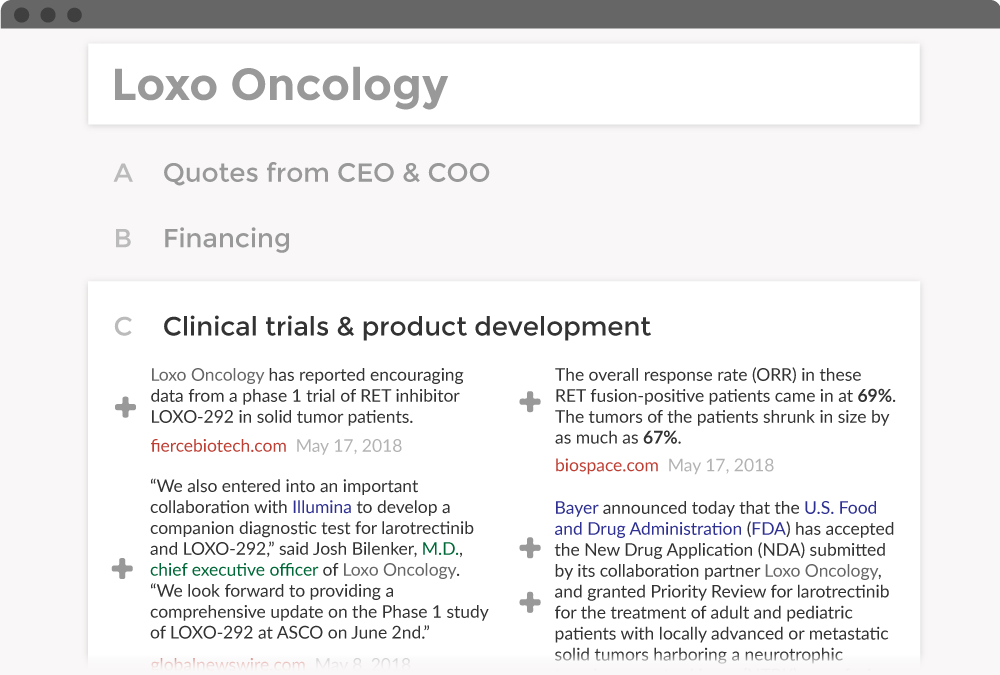Open the globalnewswire.com source link

227,664
